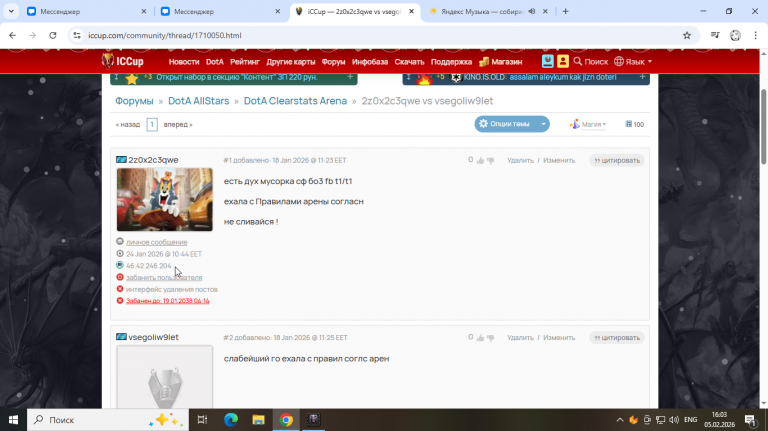Viewport: 768px width, 431px height.
Task: Go back to previous page
Action: click(12, 35)
